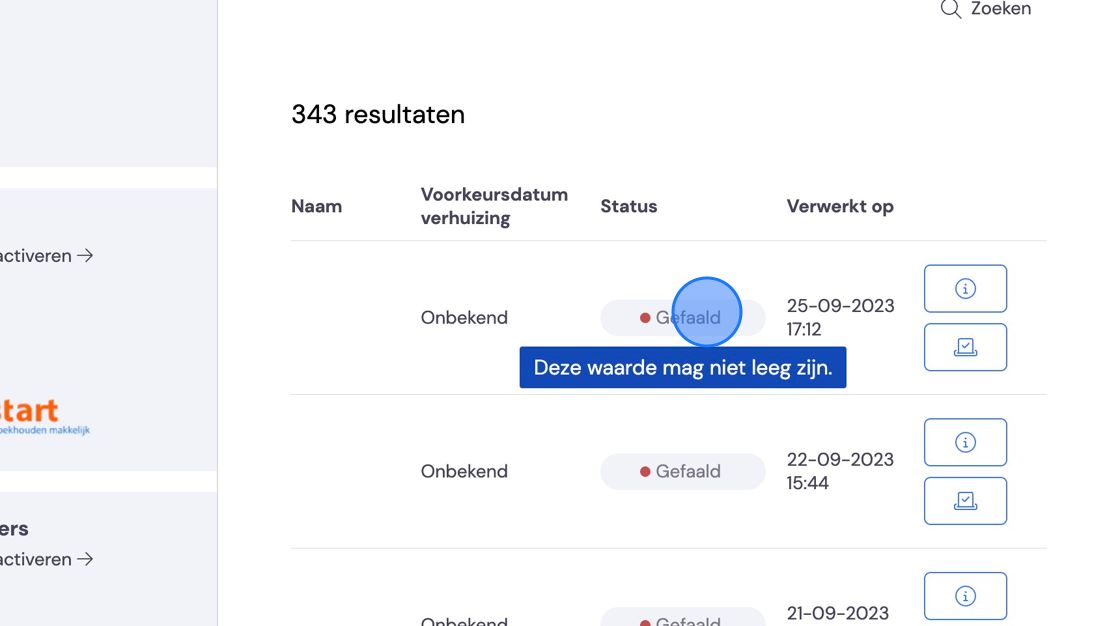This screenshot has width=1120, height=626.
Task: Click Gefaald status badge dated 22-09-2023
Action: 682,472
